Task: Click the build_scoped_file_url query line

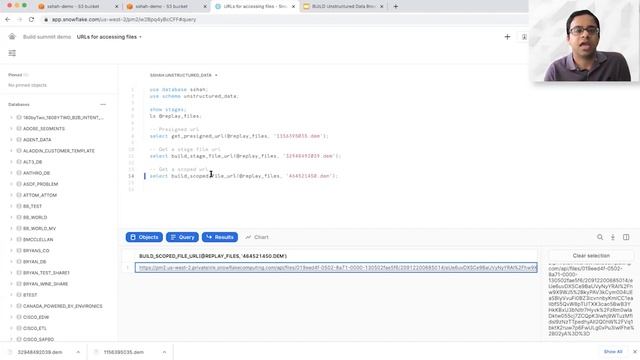Action: click(x=244, y=176)
